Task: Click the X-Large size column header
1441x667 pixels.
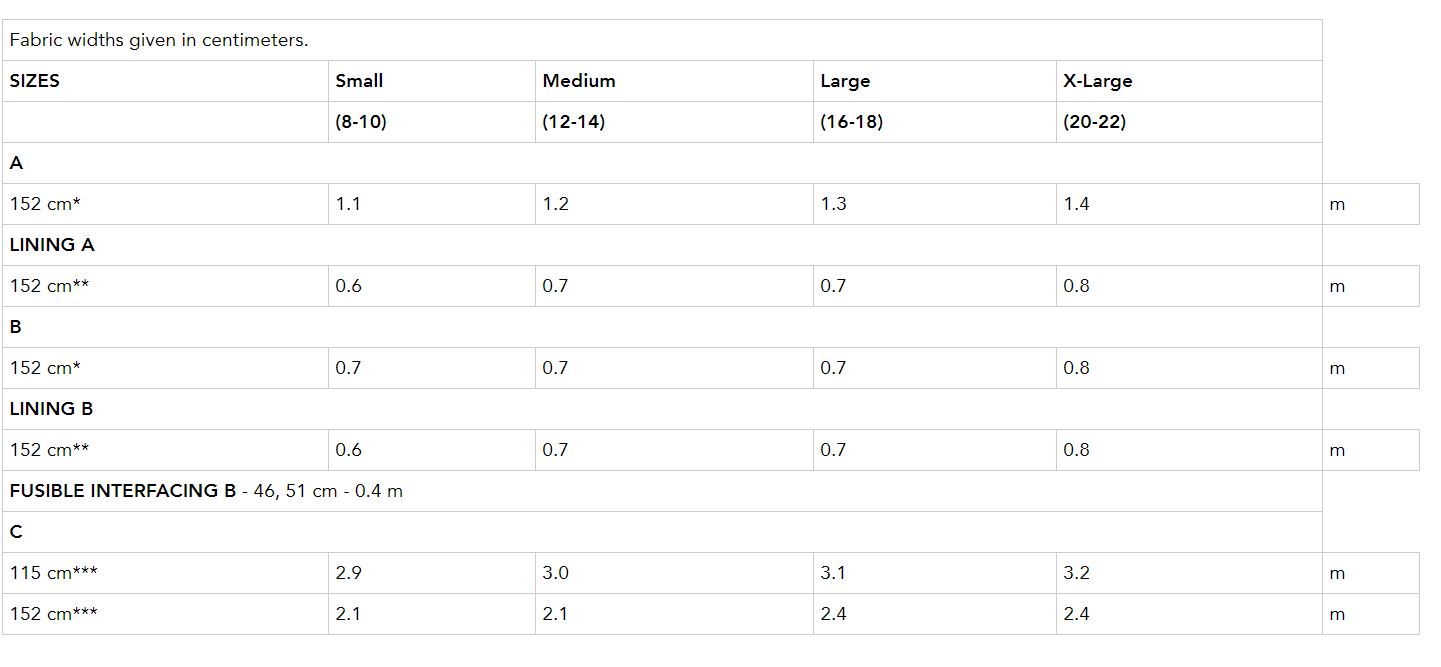Action: (1097, 81)
